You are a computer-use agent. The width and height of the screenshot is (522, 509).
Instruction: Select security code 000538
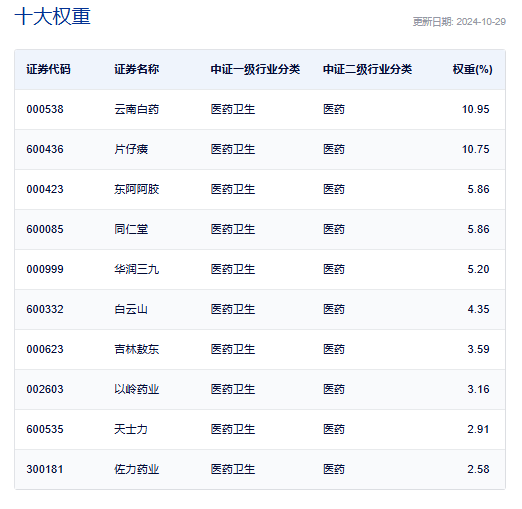pyautogui.click(x=45, y=109)
